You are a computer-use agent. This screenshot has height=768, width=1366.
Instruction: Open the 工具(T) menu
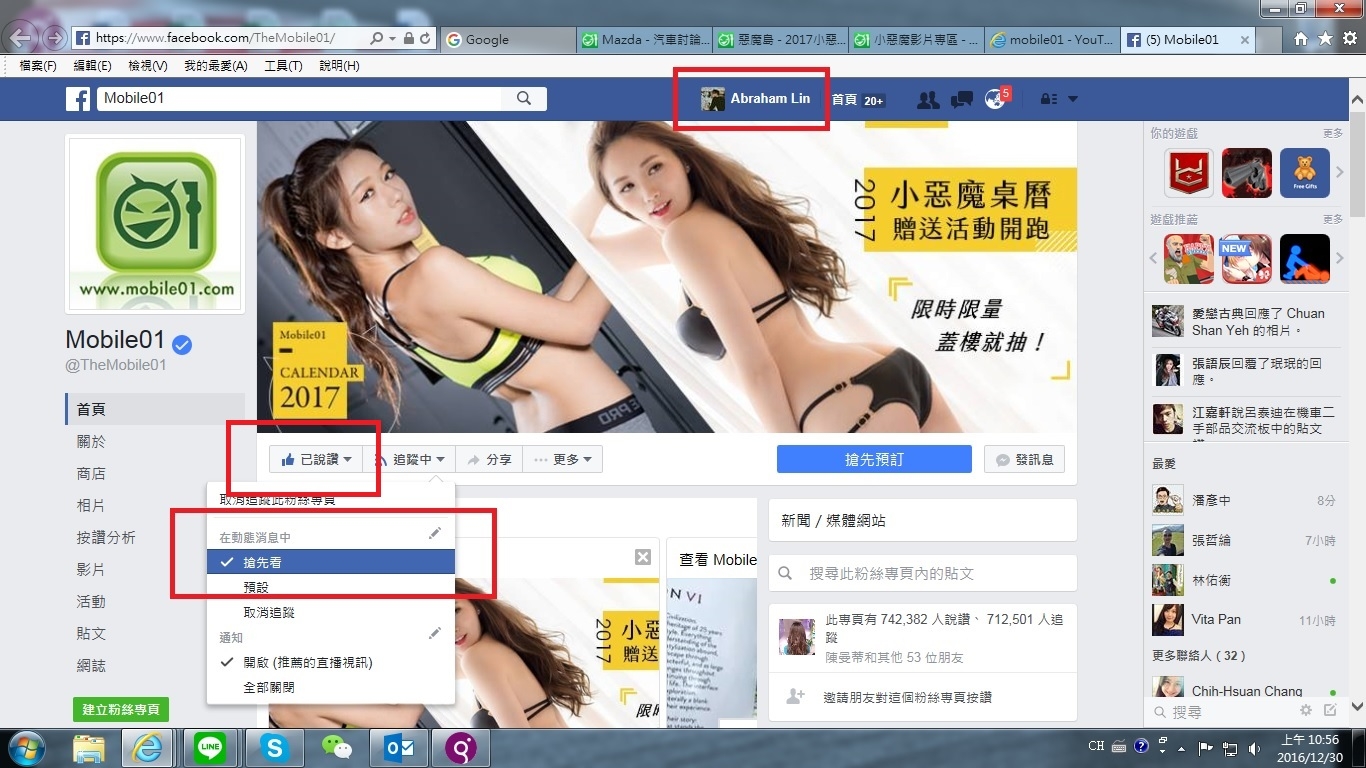pos(283,66)
